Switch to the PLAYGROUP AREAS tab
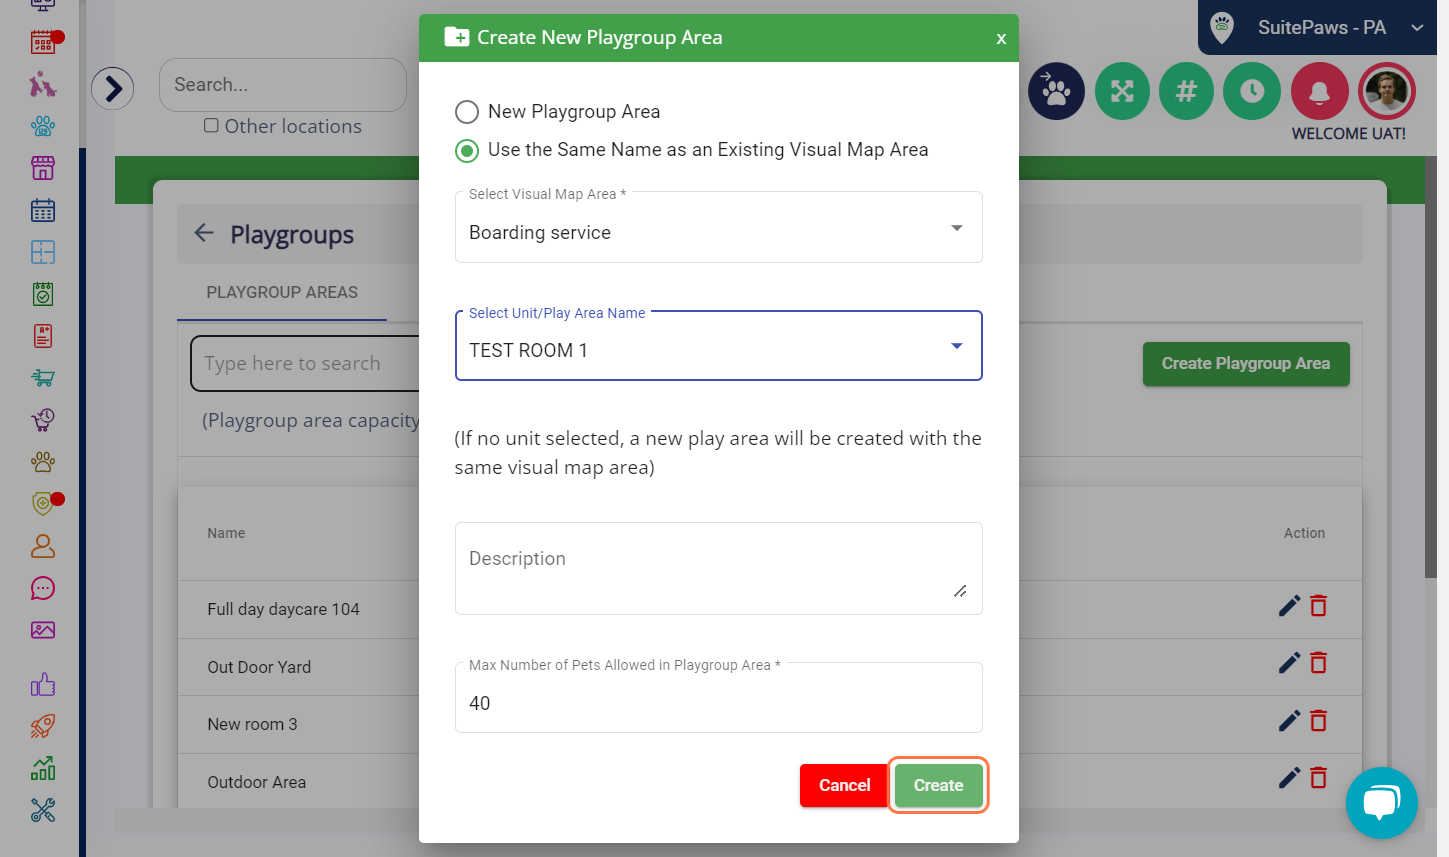The height and width of the screenshot is (857, 1449). coord(282,292)
